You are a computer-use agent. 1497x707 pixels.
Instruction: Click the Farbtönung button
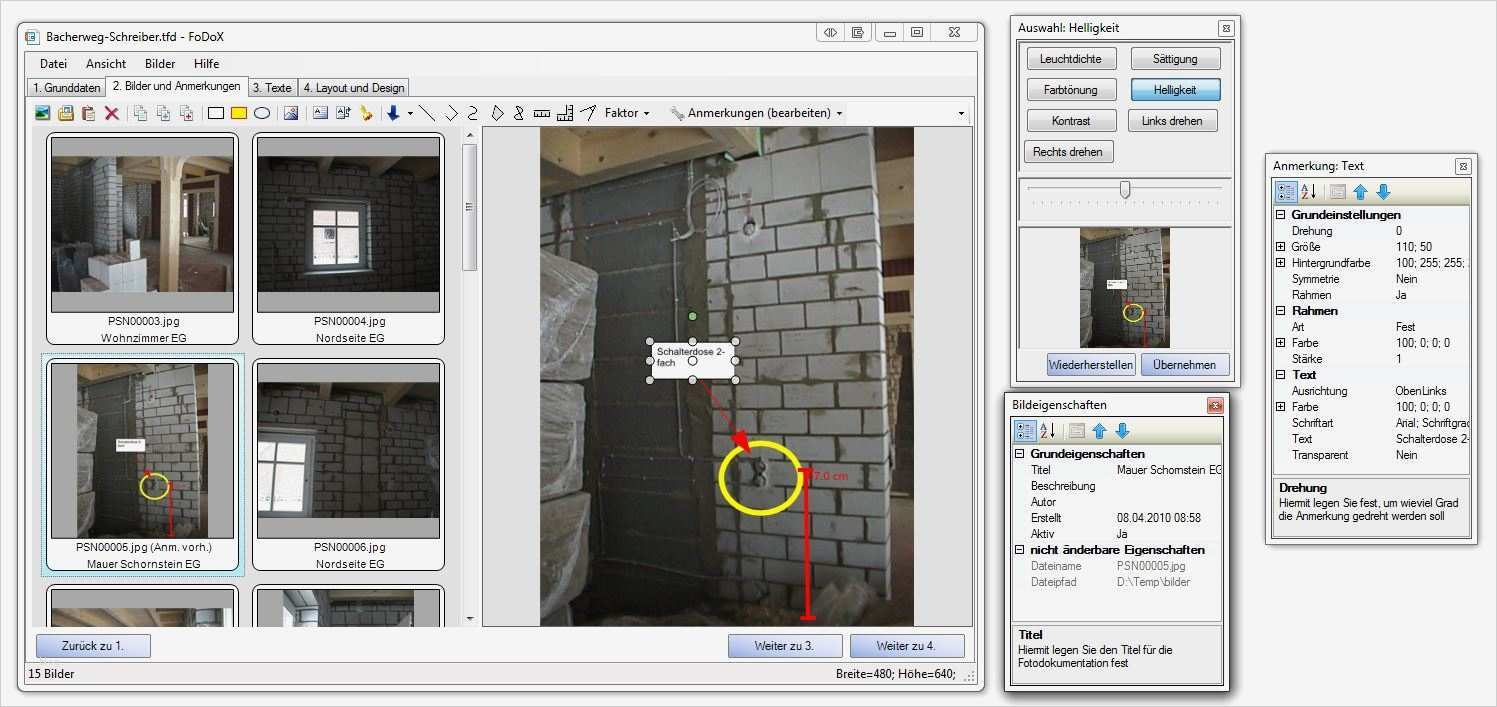(x=1070, y=90)
